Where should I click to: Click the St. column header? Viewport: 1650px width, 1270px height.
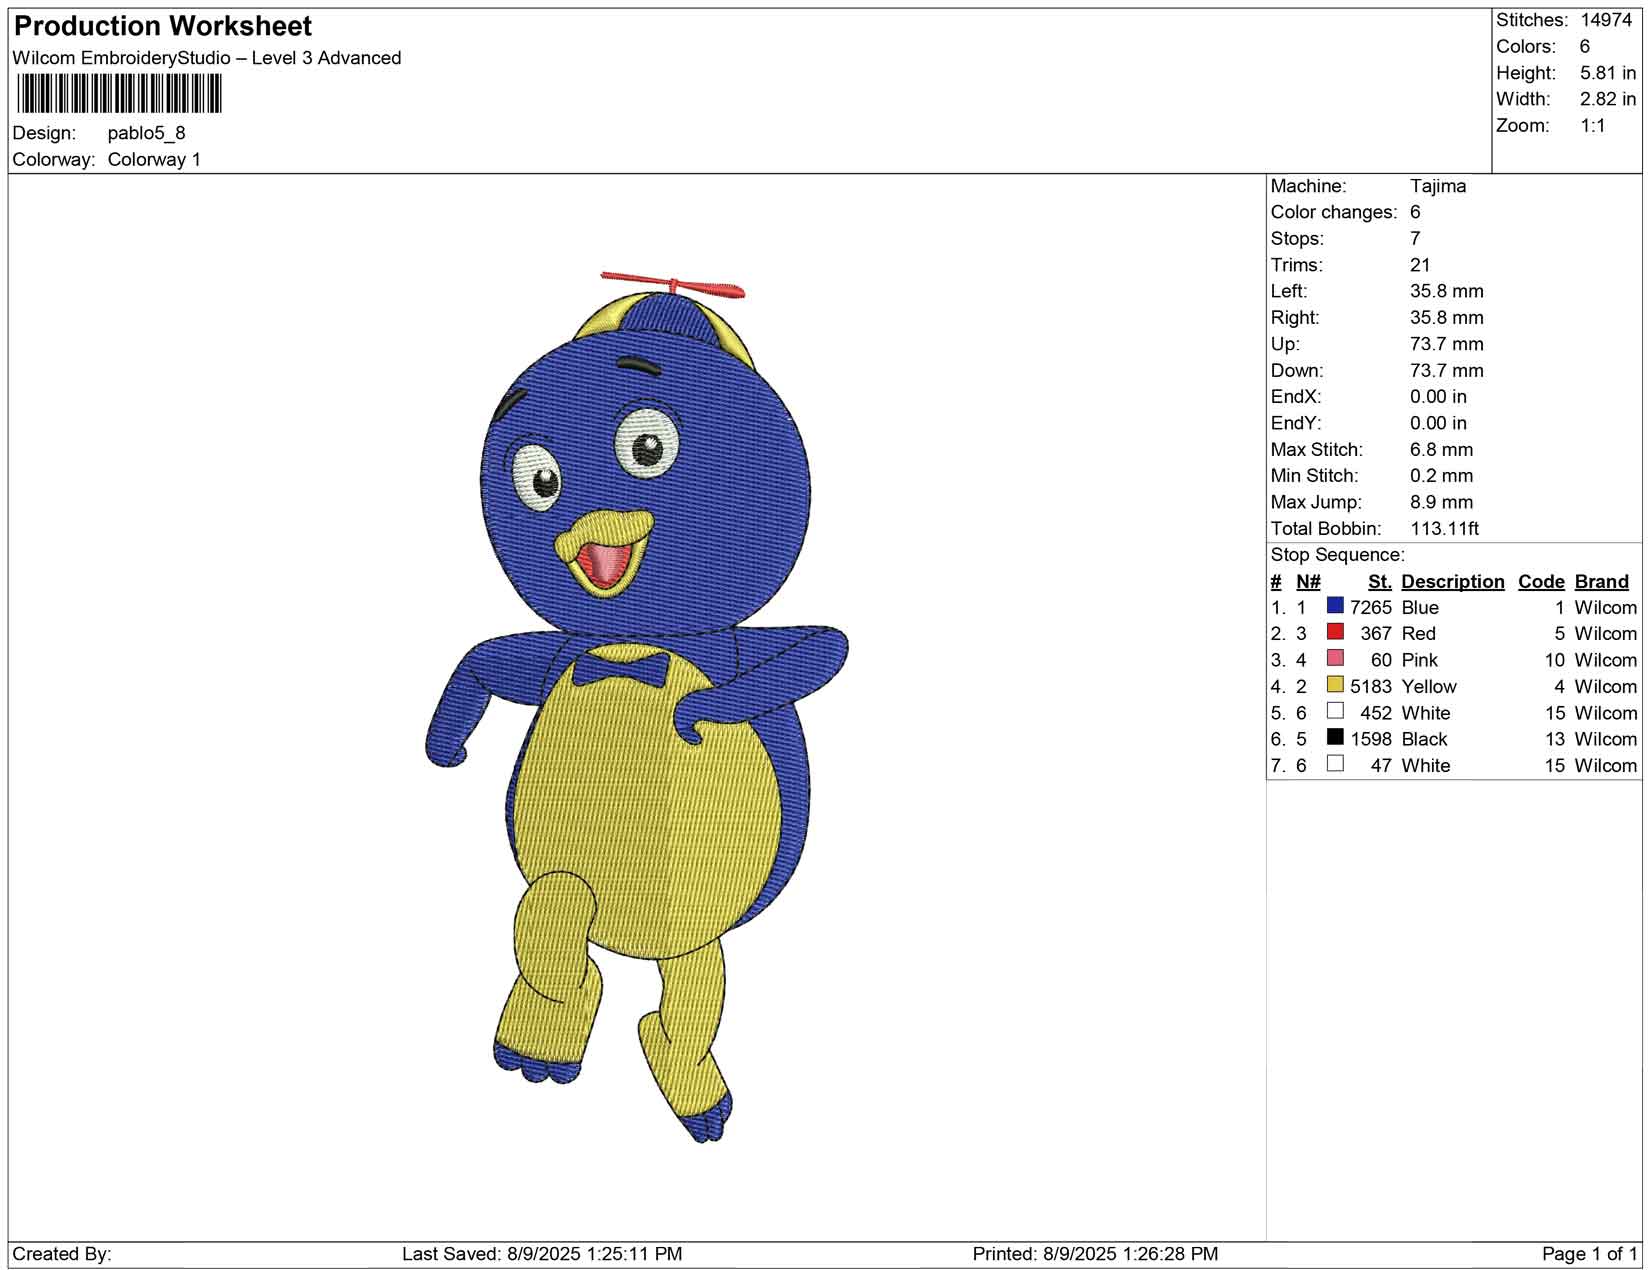point(1380,582)
